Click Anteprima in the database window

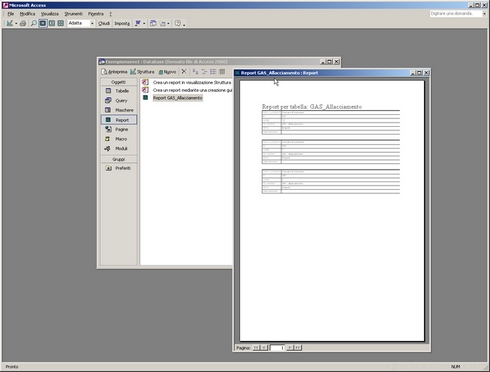[x=114, y=72]
